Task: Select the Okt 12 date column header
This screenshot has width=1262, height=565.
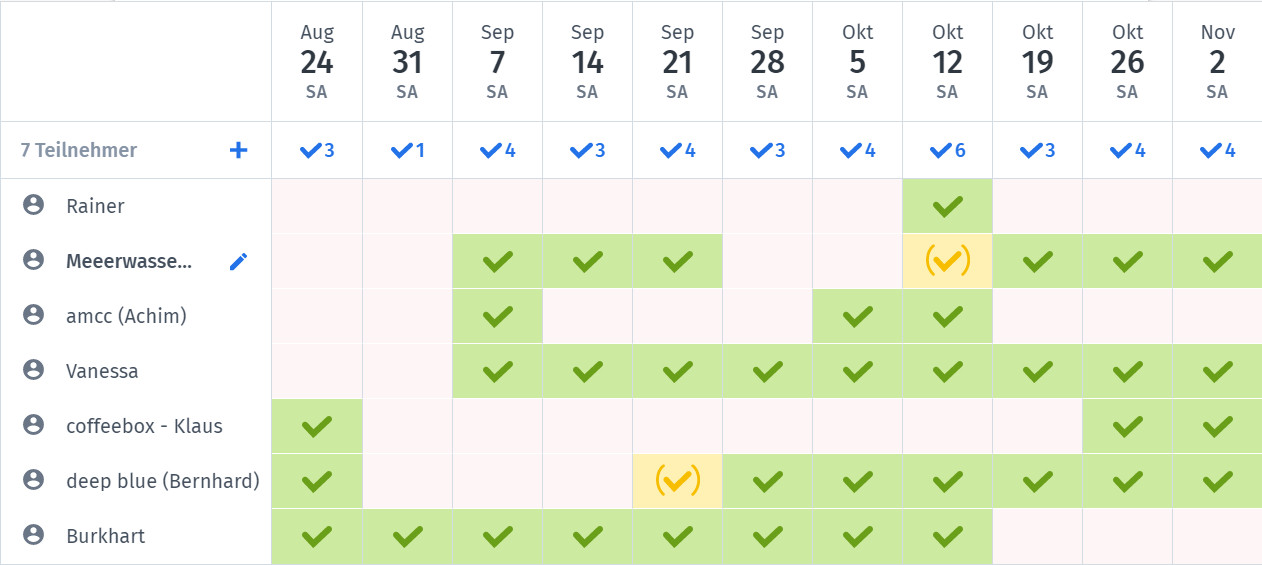Action: pyautogui.click(x=947, y=62)
